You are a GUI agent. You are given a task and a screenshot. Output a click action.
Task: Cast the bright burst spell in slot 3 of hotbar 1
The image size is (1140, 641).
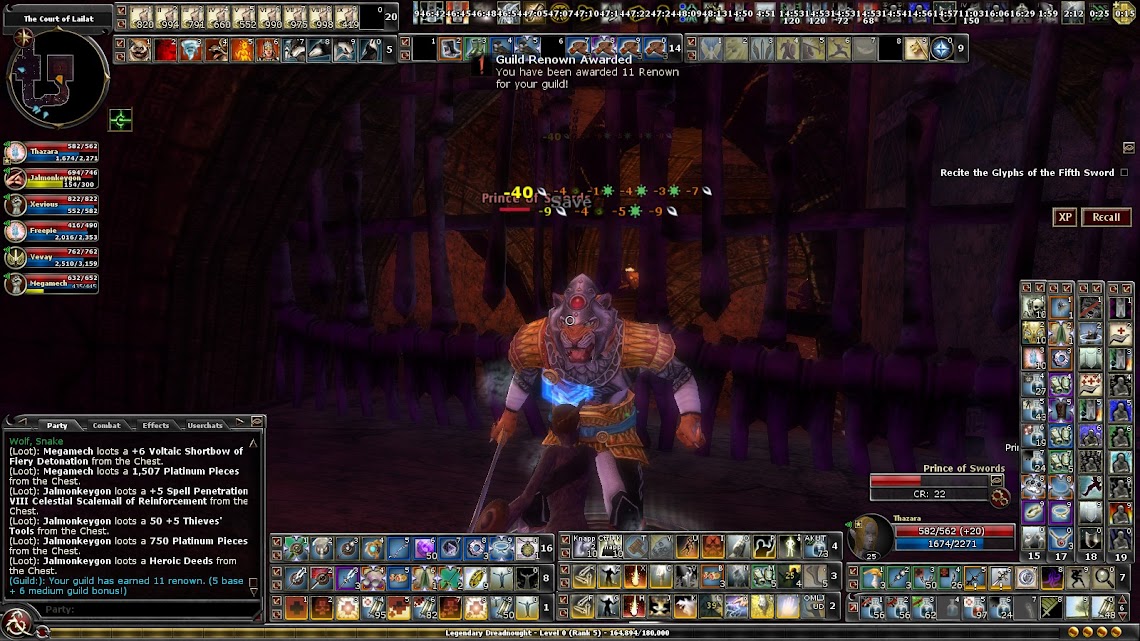coord(348,607)
